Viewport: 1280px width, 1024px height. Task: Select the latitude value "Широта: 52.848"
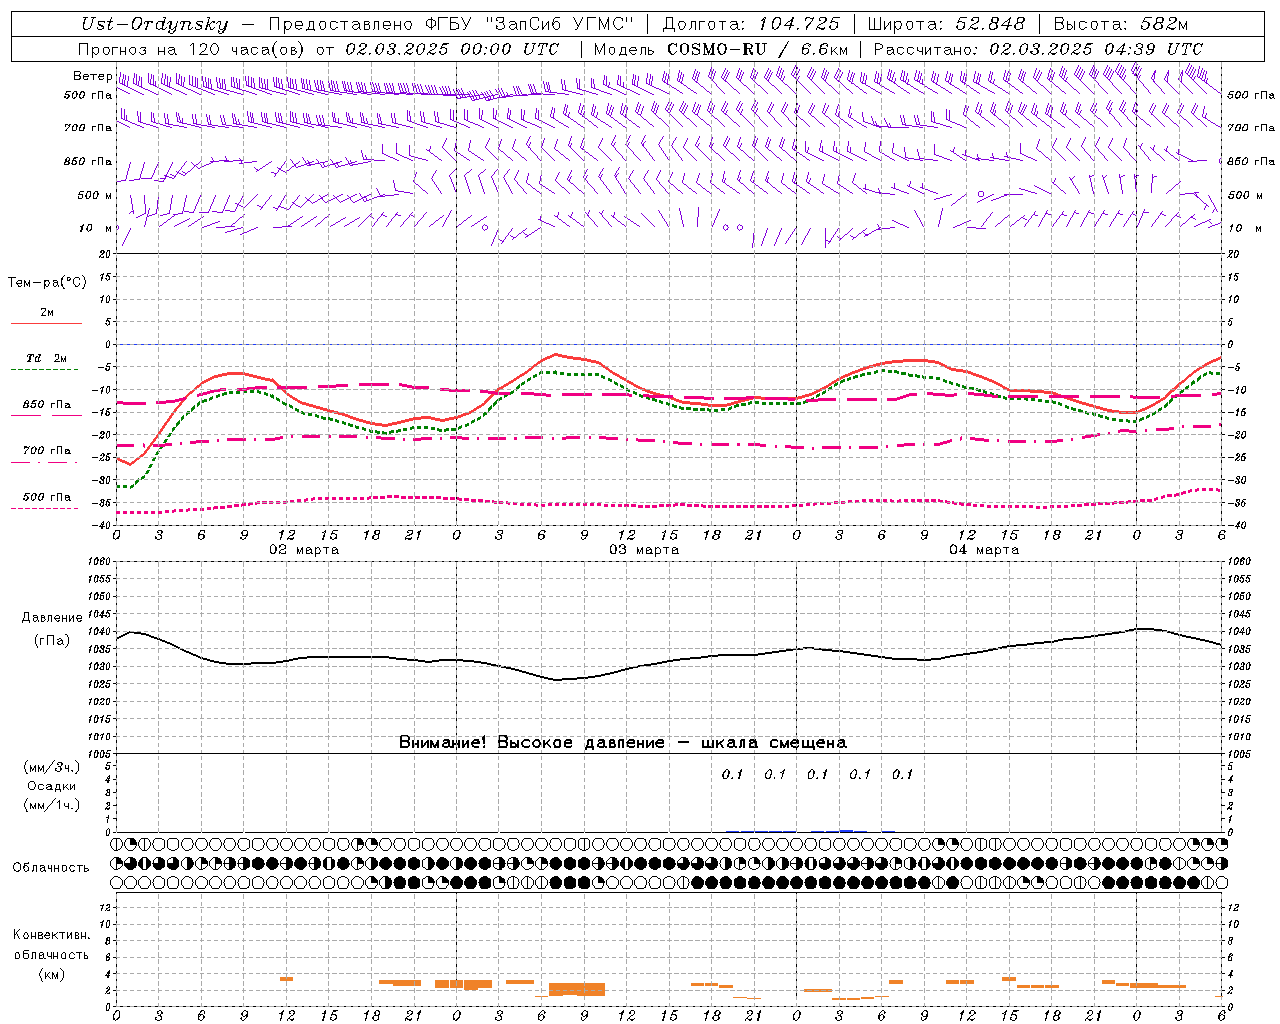click(946, 25)
